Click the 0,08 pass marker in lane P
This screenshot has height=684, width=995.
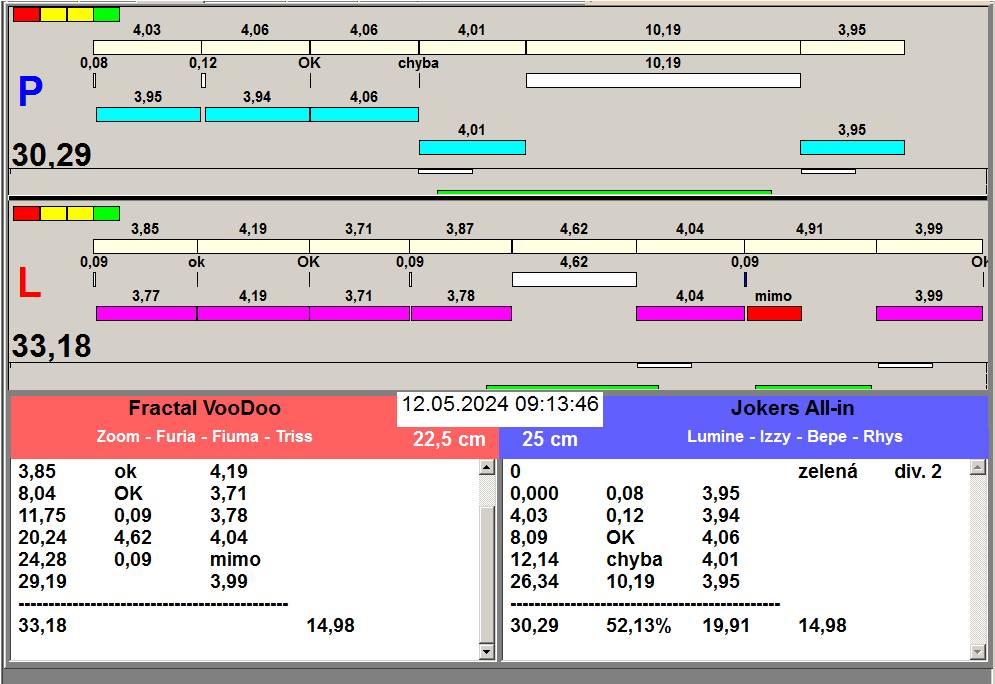pos(95,81)
